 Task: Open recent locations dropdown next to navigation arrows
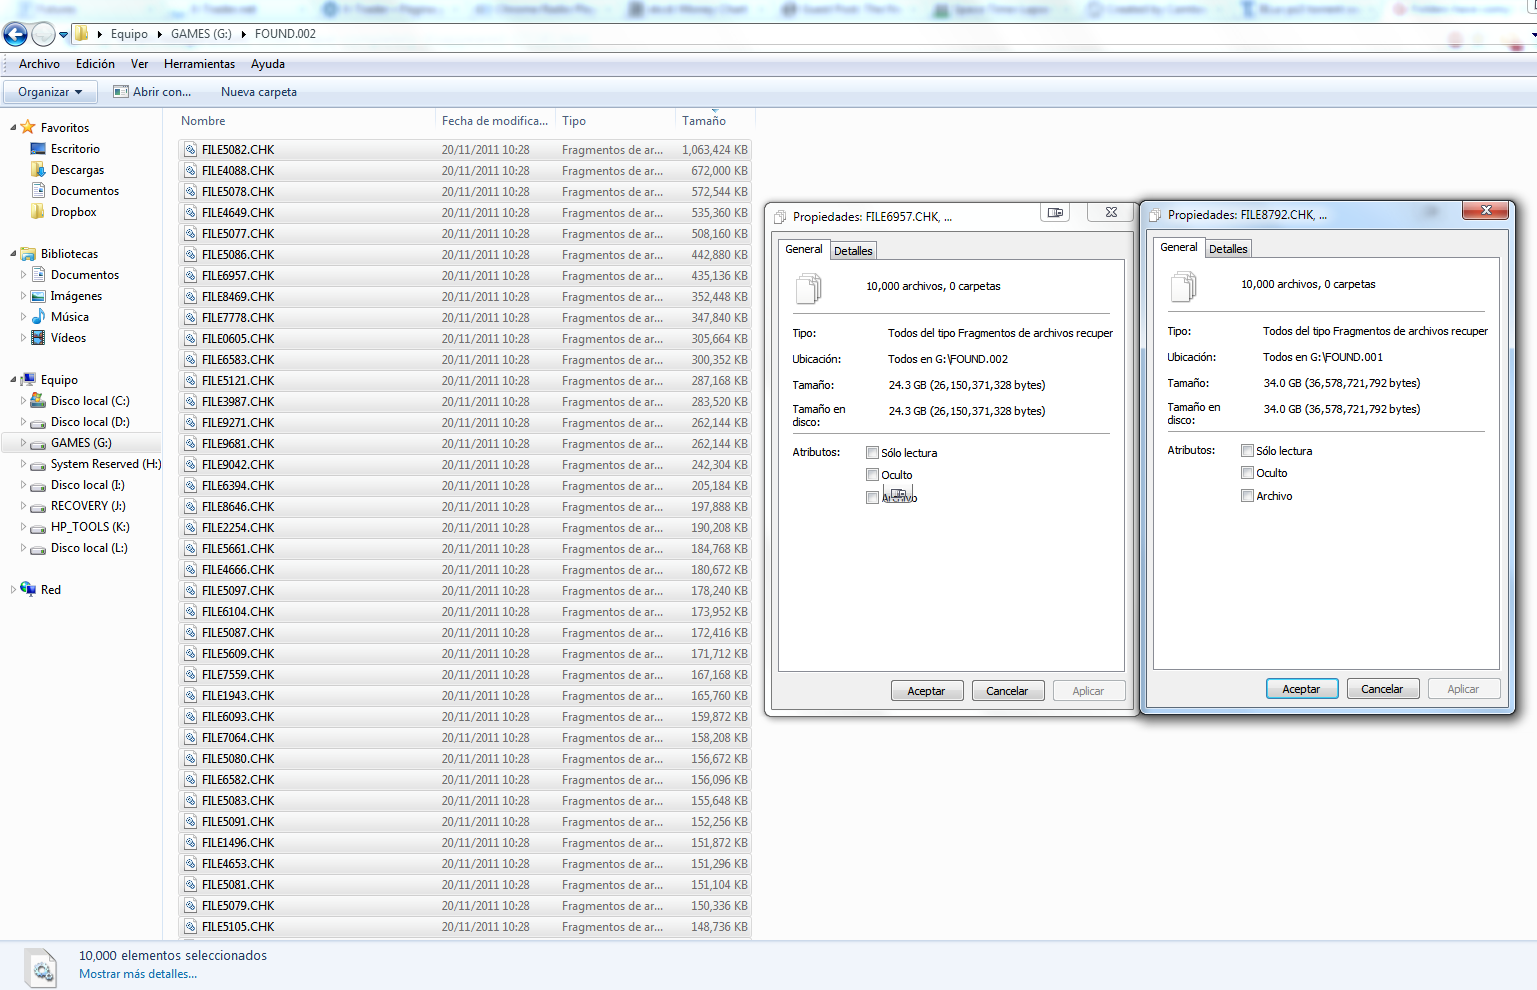click(x=63, y=35)
